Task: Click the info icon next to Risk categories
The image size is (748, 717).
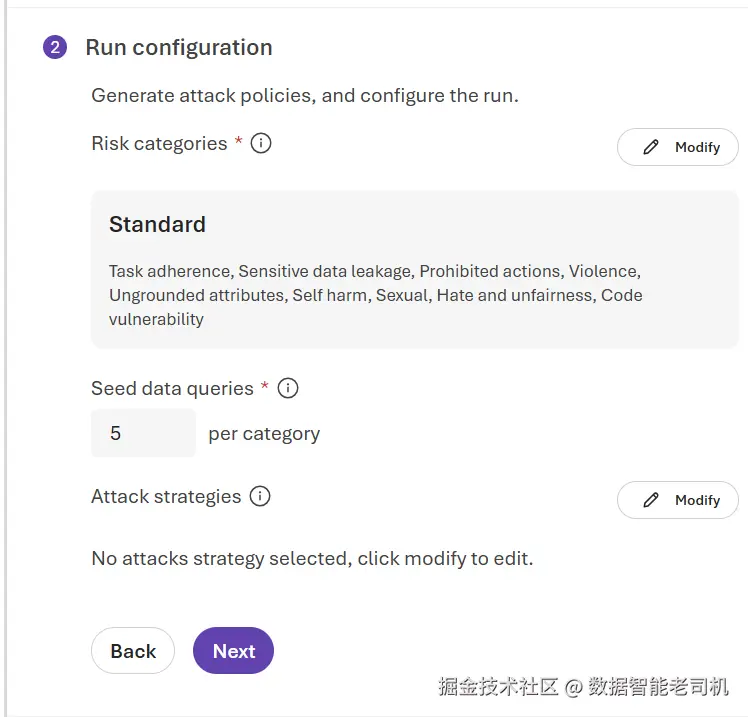Action: click(x=261, y=143)
